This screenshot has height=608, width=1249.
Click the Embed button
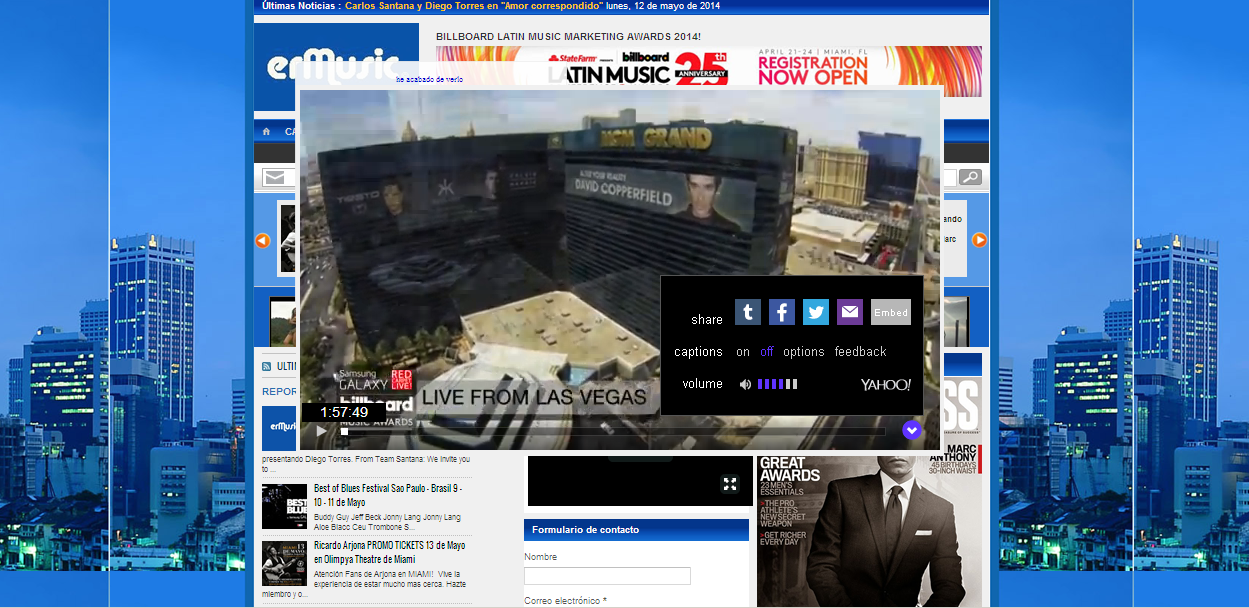(x=891, y=312)
